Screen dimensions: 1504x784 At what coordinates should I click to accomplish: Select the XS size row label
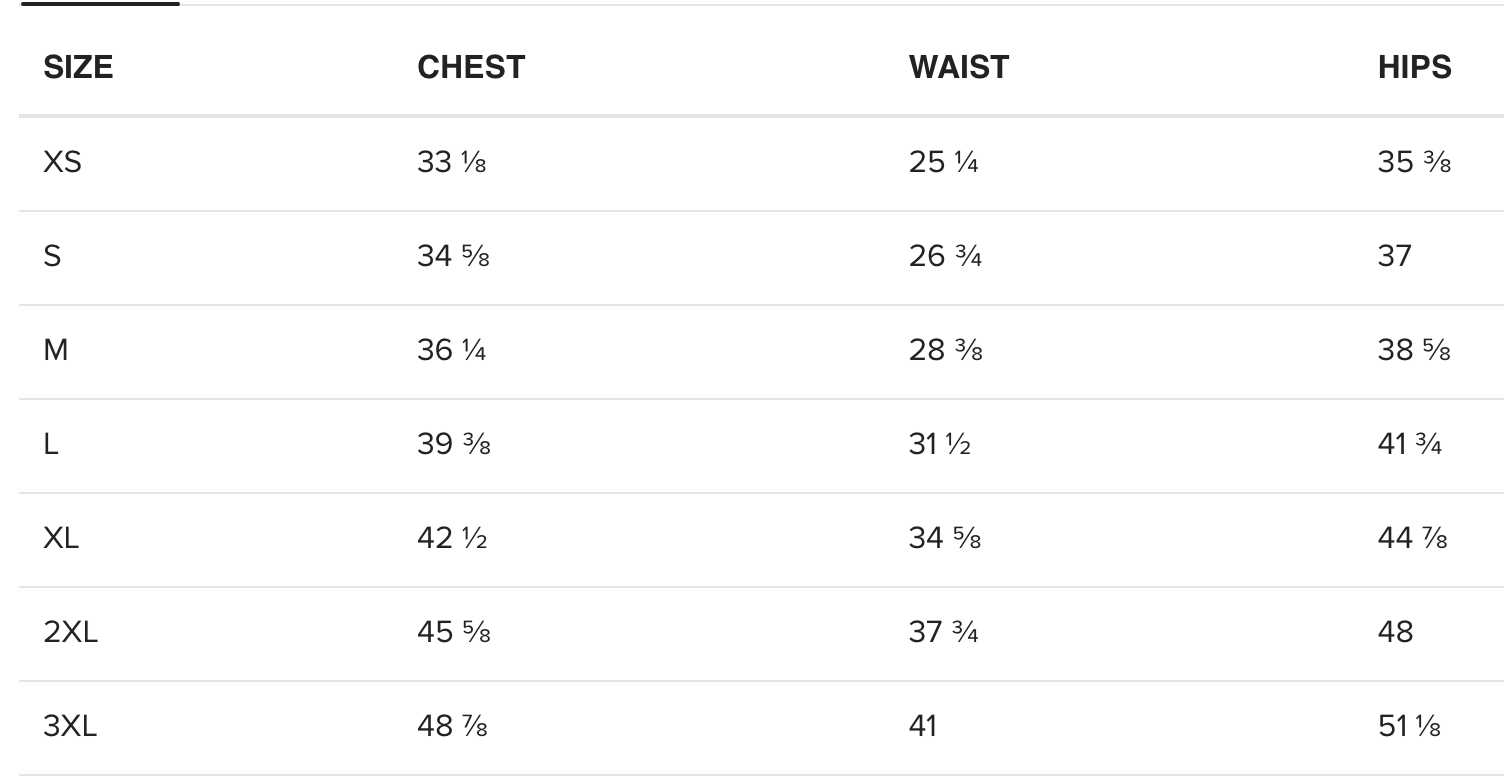point(62,161)
